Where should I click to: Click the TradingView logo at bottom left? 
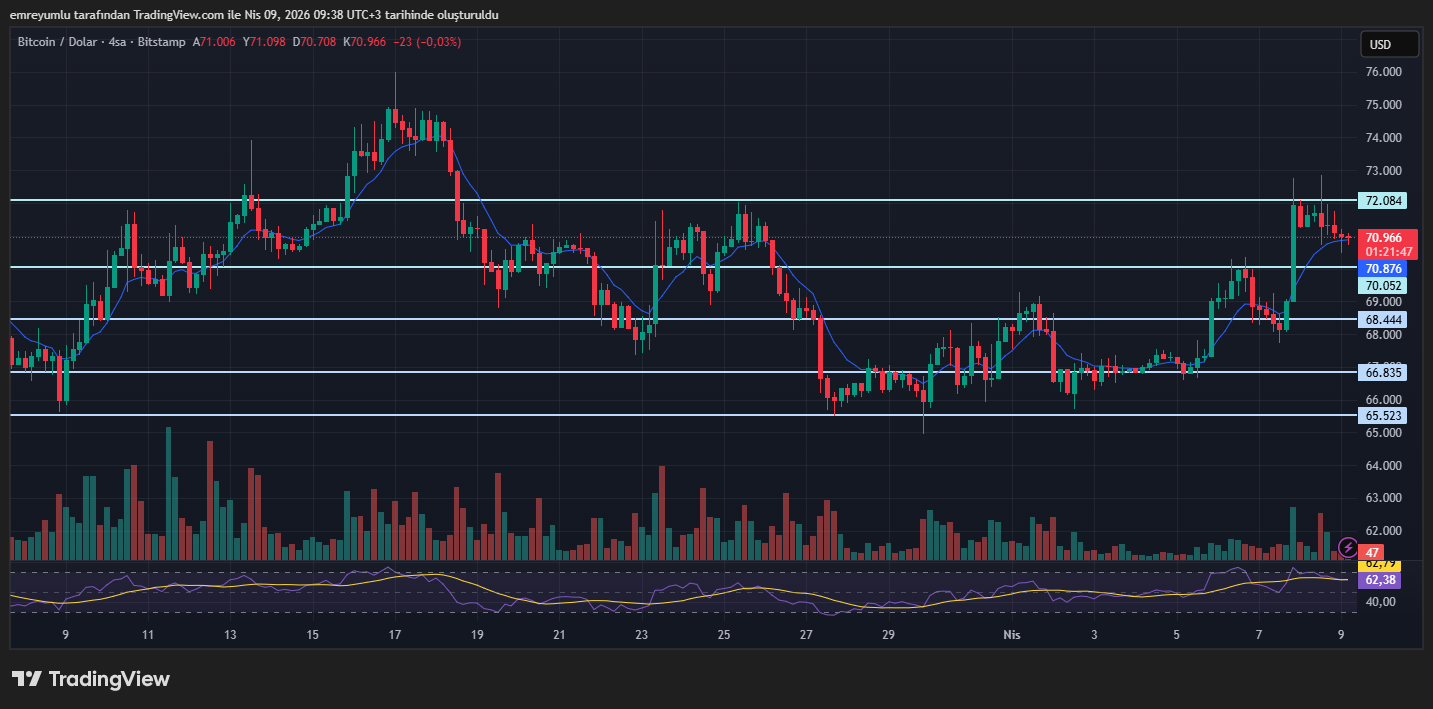[91, 679]
